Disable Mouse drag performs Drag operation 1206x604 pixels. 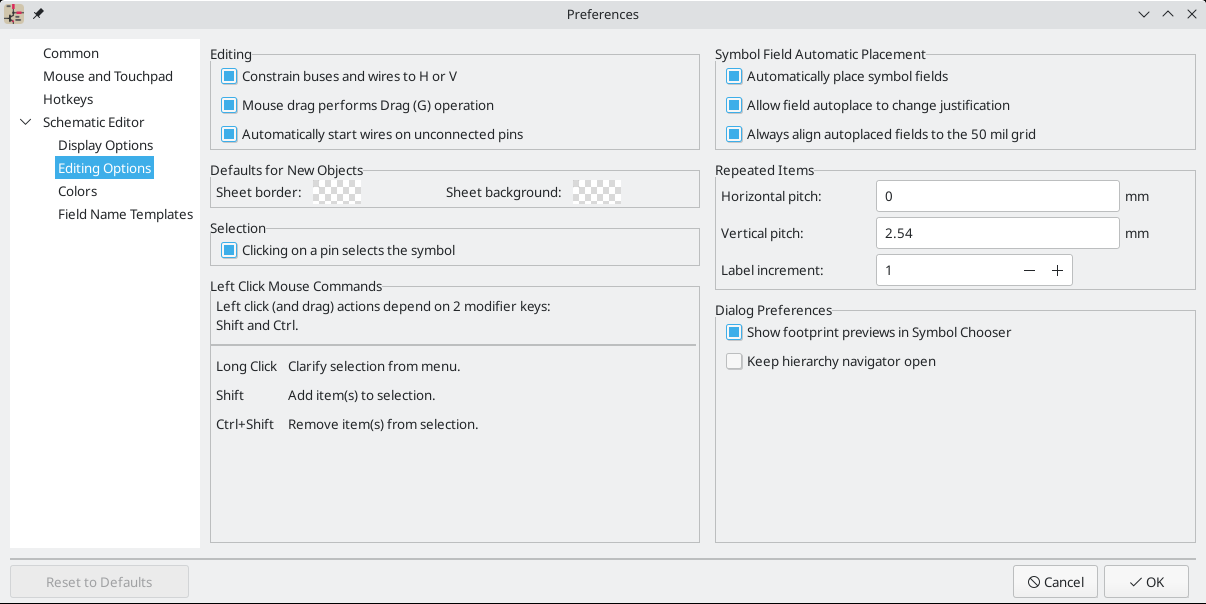pyautogui.click(x=229, y=105)
